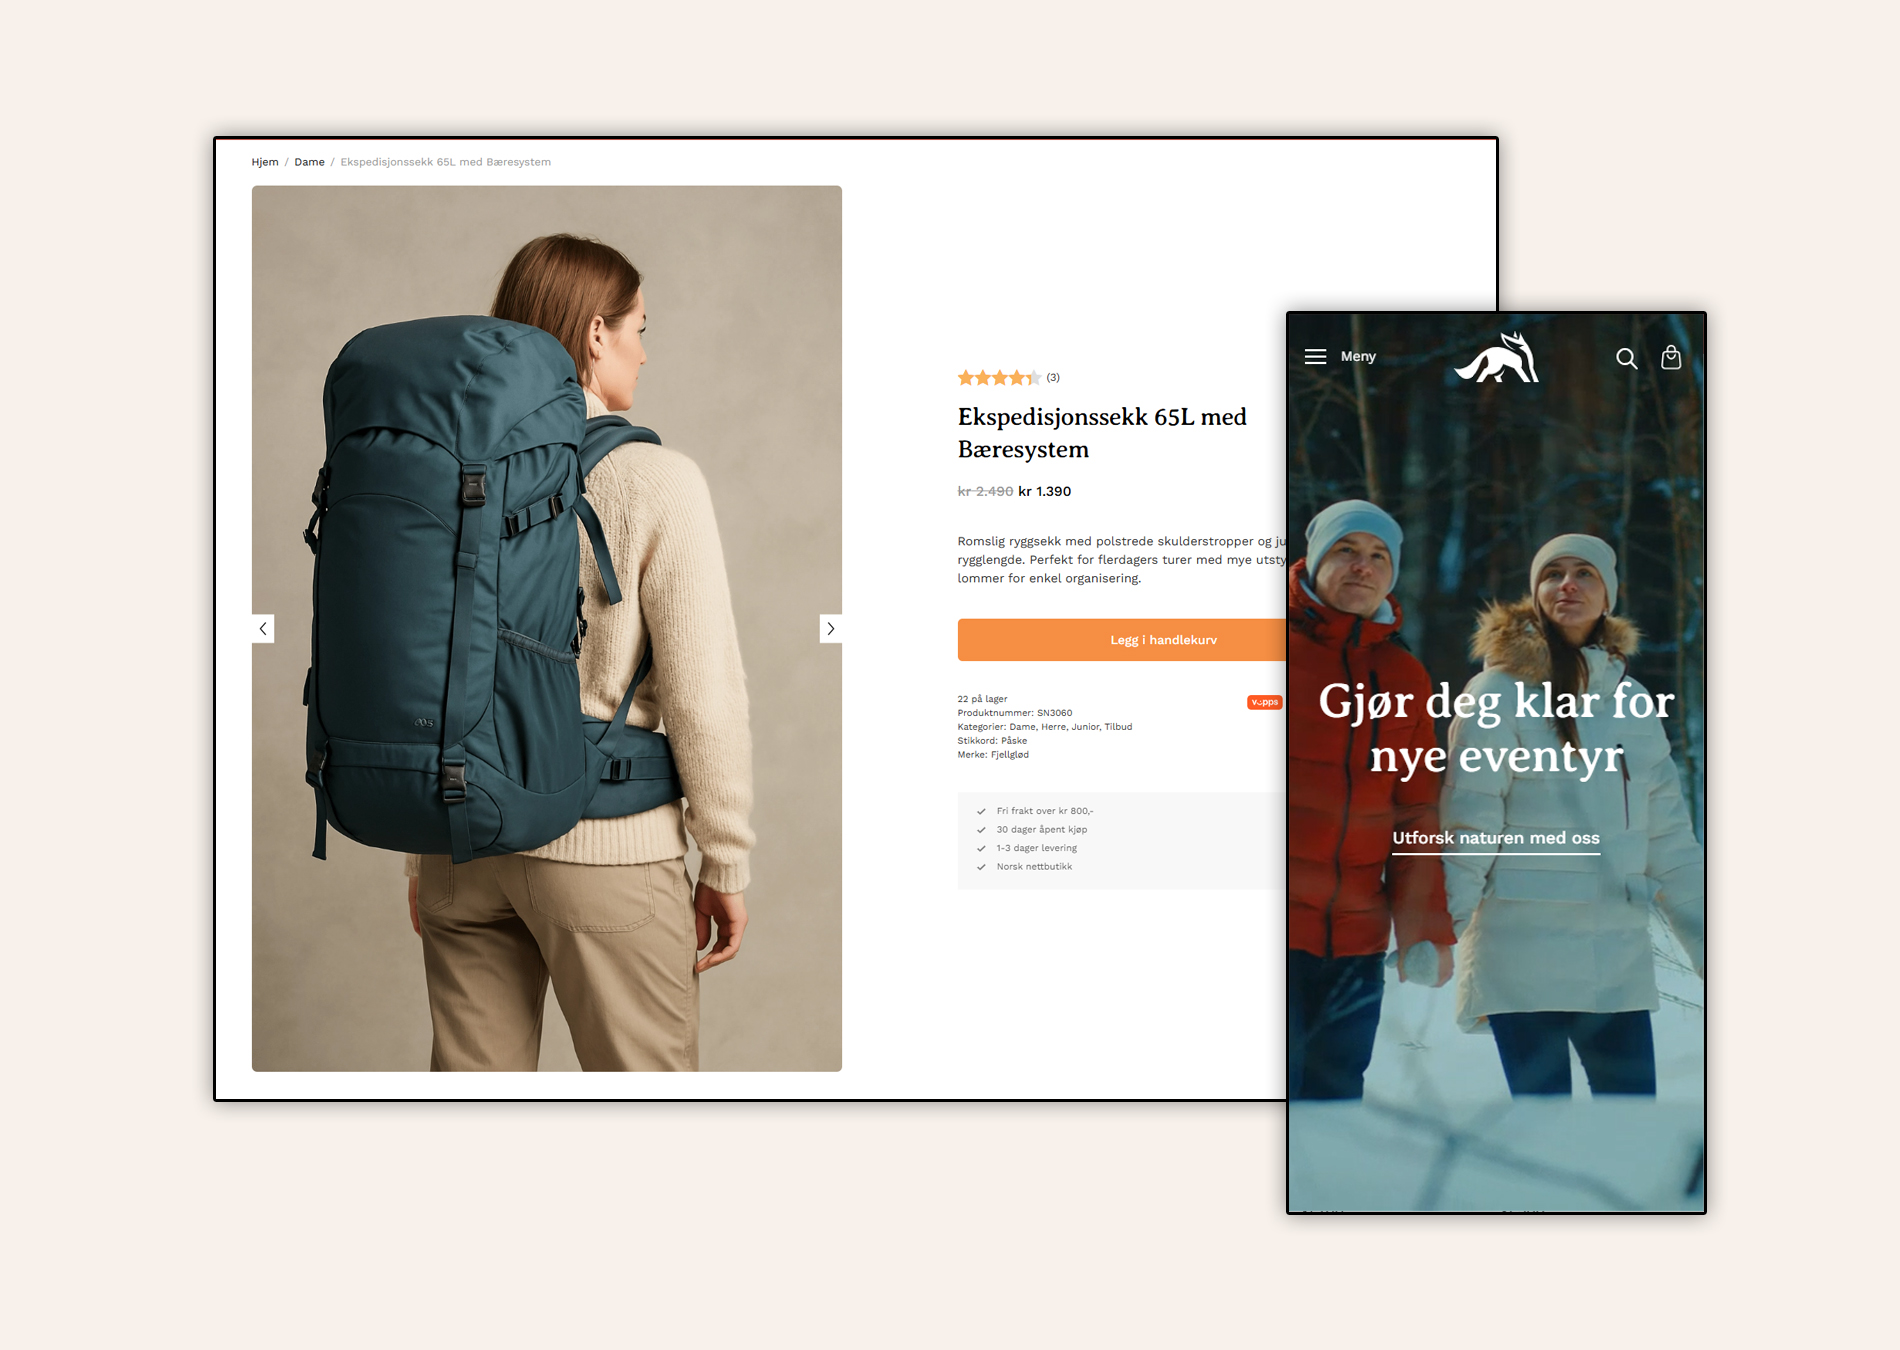
Task: Open search with the magnifier icon
Action: click(1627, 358)
